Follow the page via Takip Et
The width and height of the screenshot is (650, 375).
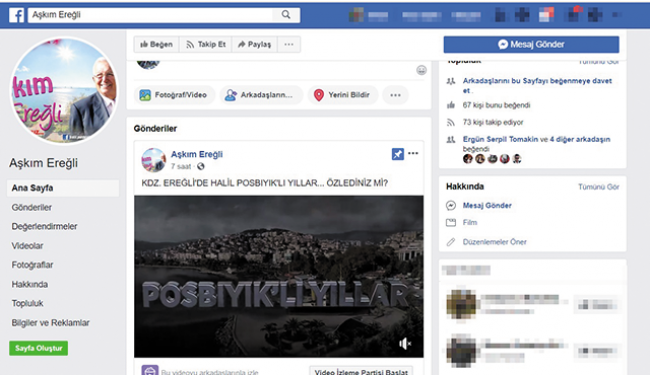click(206, 44)
